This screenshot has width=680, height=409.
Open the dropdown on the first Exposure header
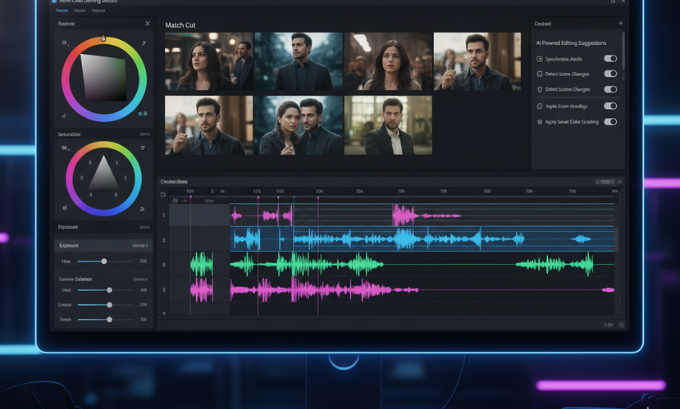coord(145,227)
